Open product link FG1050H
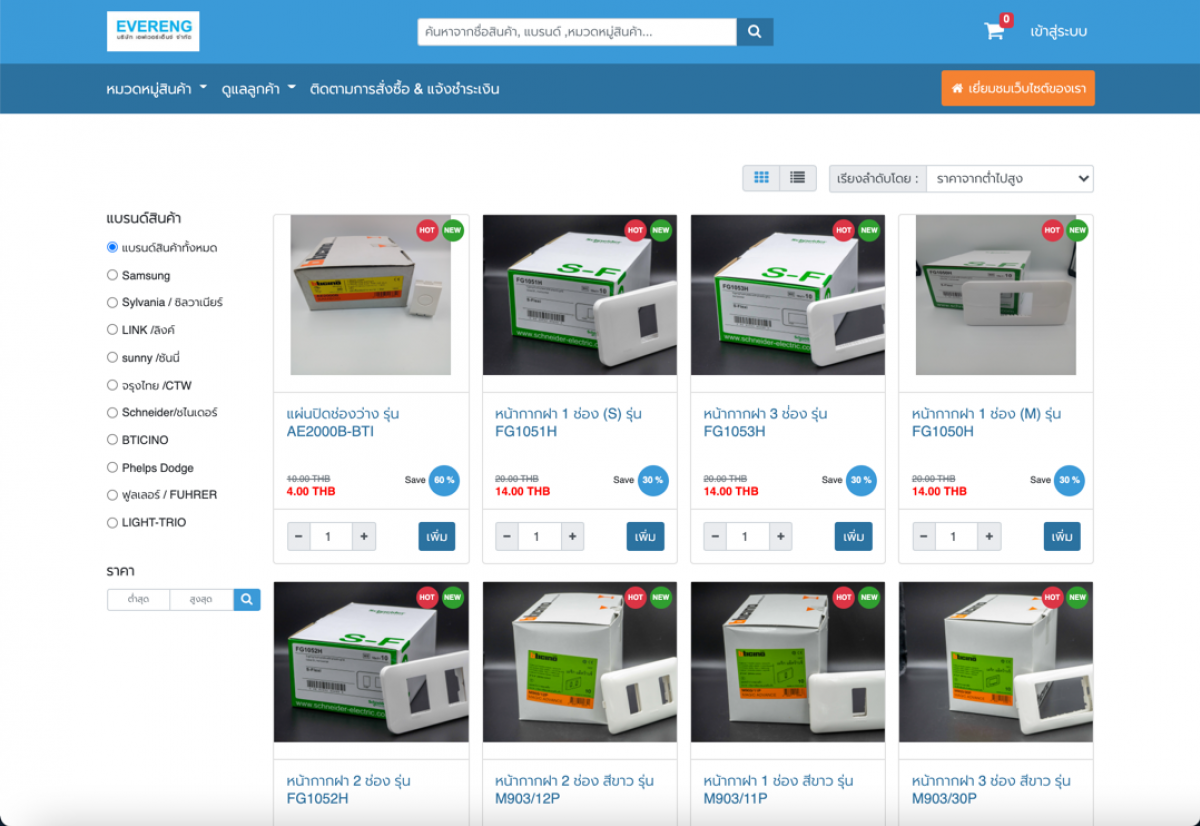Screen dimensions: 1200x826 pyautogui.click(x=986, y=423)
